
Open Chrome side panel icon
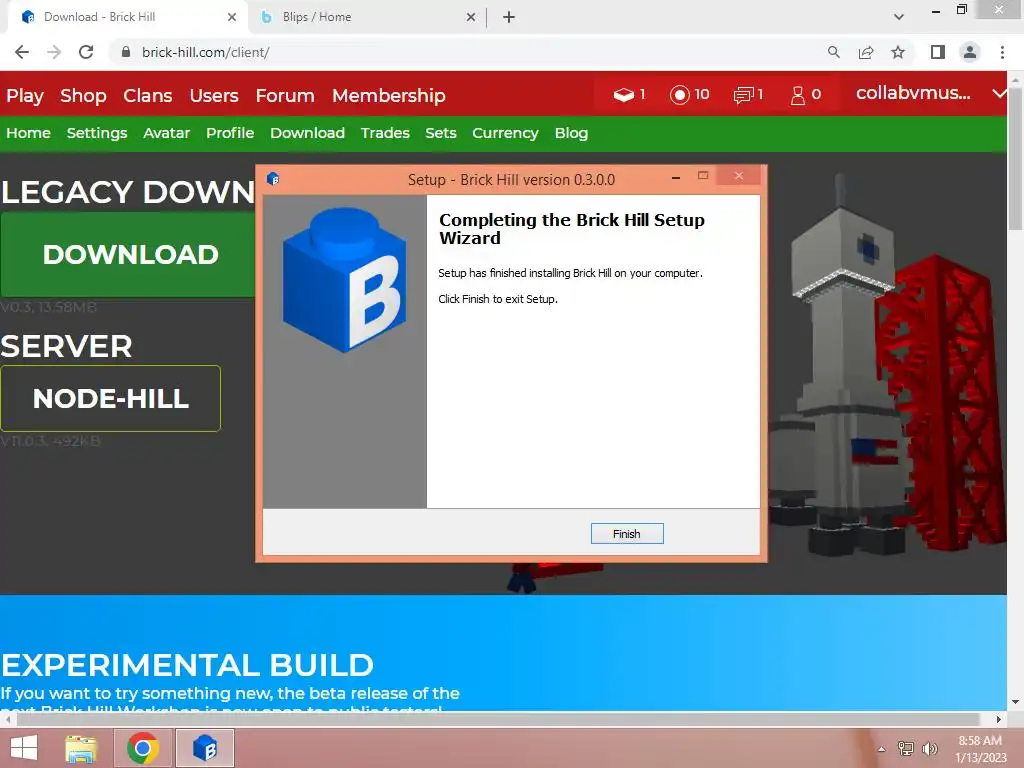pos(938,52)
